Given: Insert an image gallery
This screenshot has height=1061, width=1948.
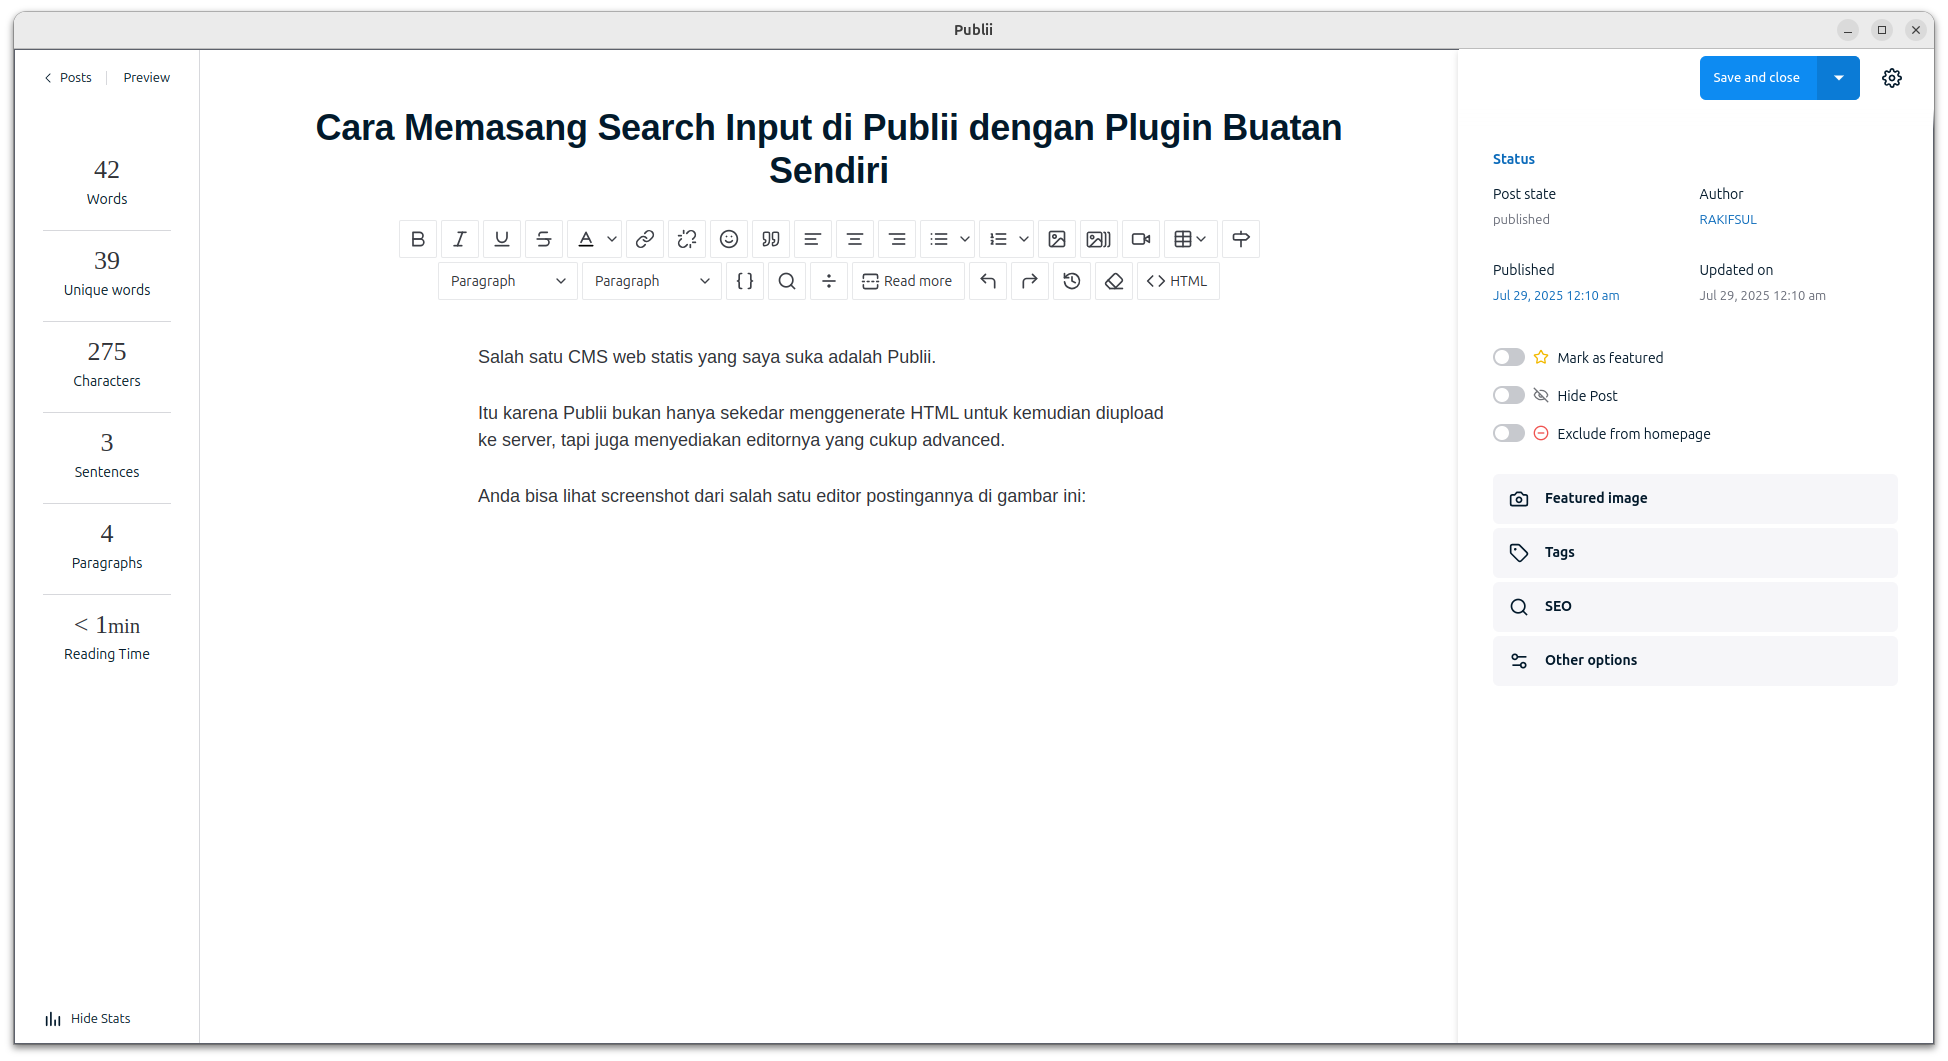Looking at the screenshot, I should 1099,239.
